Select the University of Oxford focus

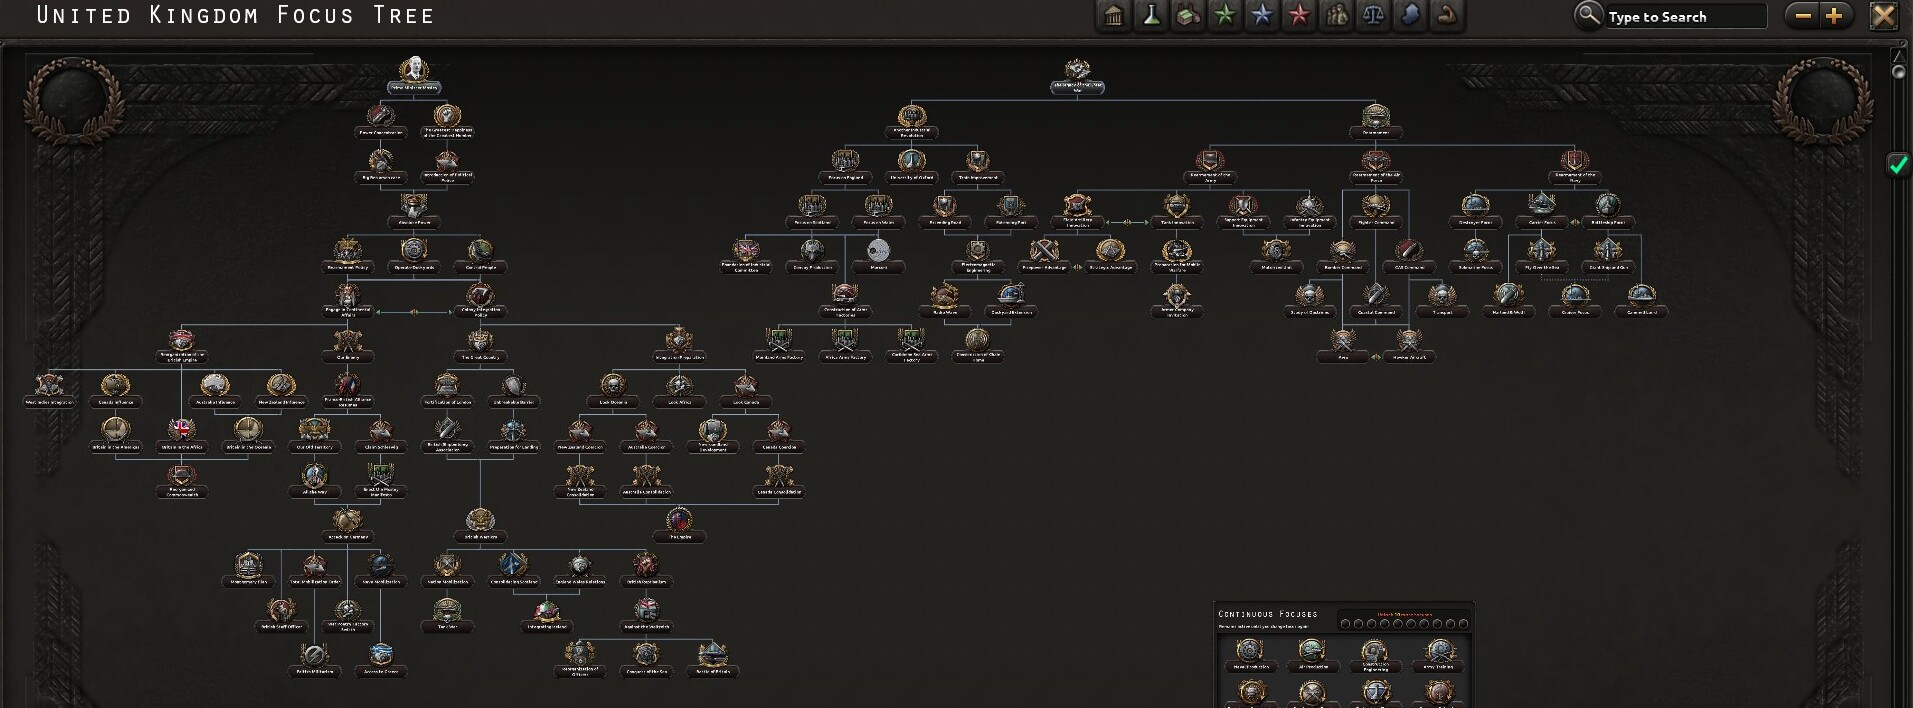click(x=911, y=165)
